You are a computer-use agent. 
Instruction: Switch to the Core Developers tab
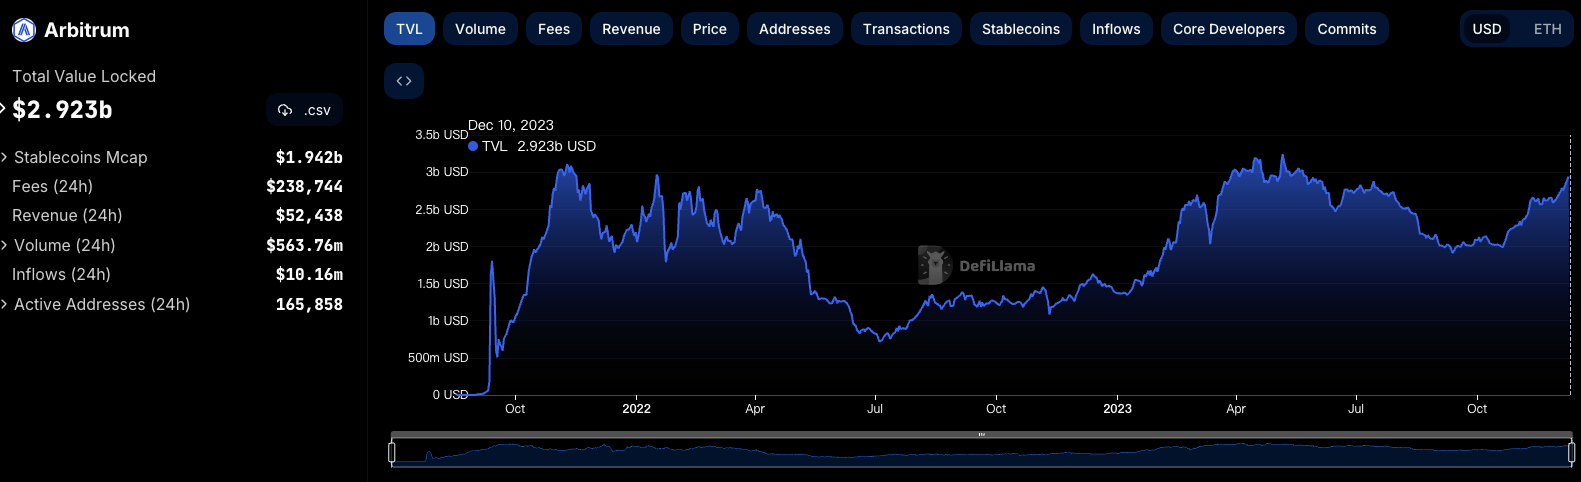click(x=1228, y=29)
